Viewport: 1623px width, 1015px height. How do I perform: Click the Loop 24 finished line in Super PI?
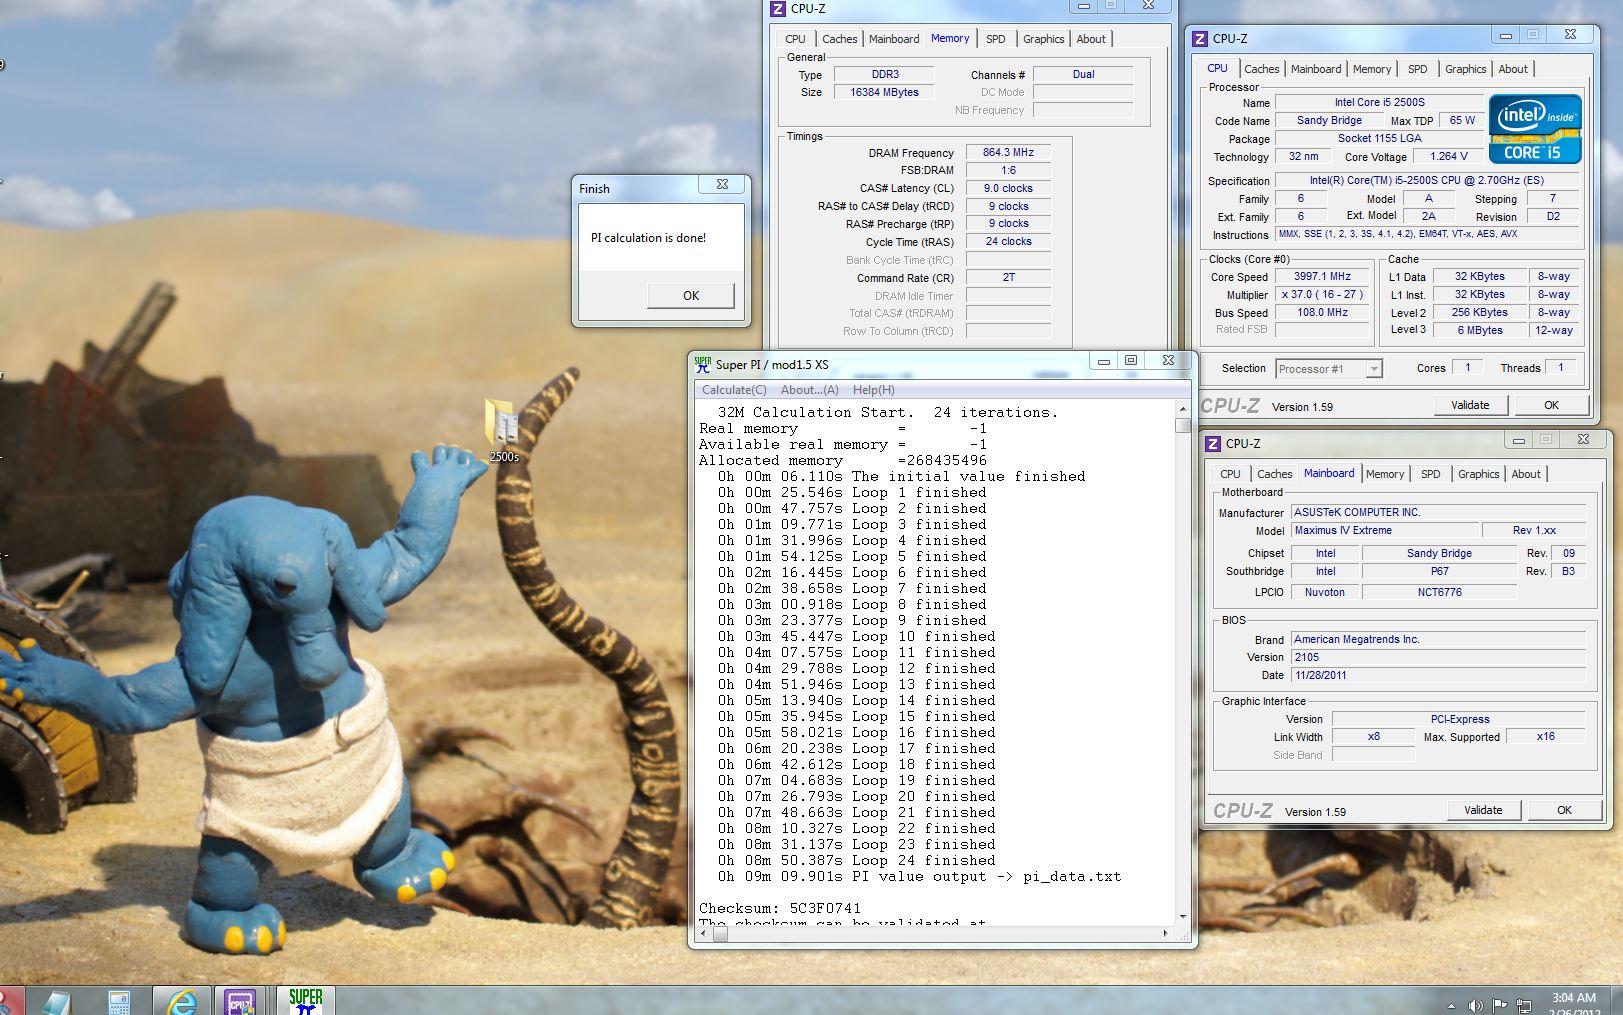(x=857, y=861)
